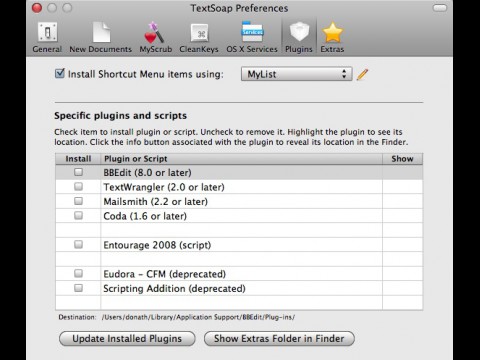Toggle Install Shortcut Menu items checkbox

pos(60,73)
